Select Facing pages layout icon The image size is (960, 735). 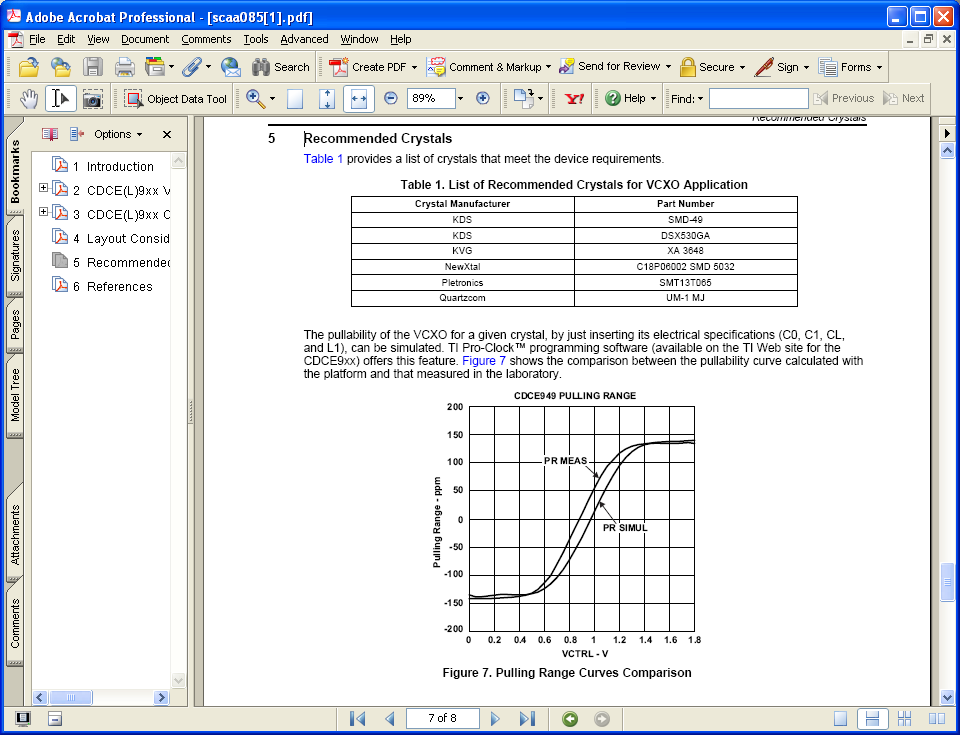click(937, 718)
